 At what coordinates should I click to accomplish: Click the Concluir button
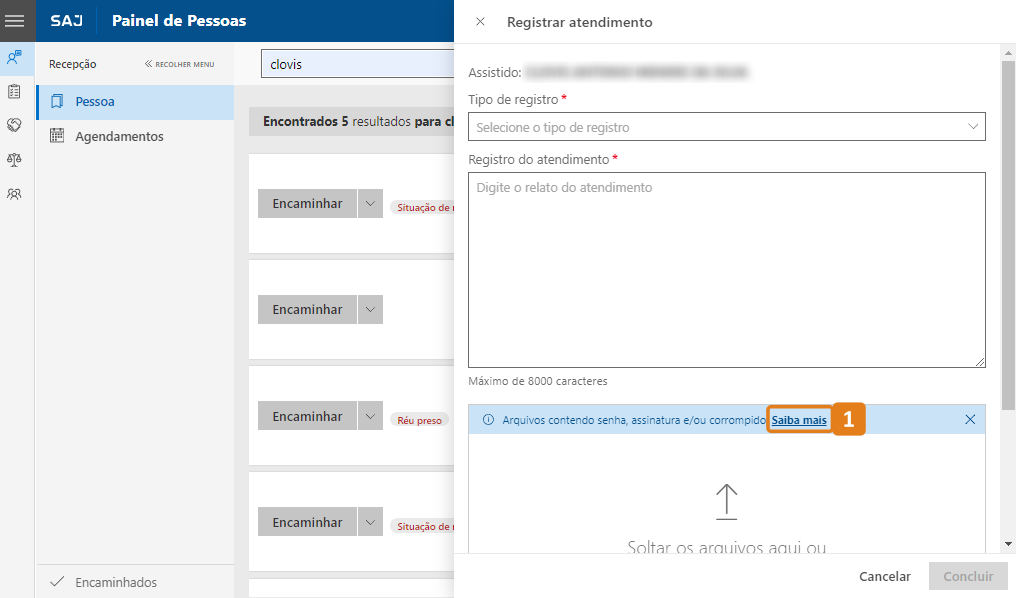pos(968,576)
